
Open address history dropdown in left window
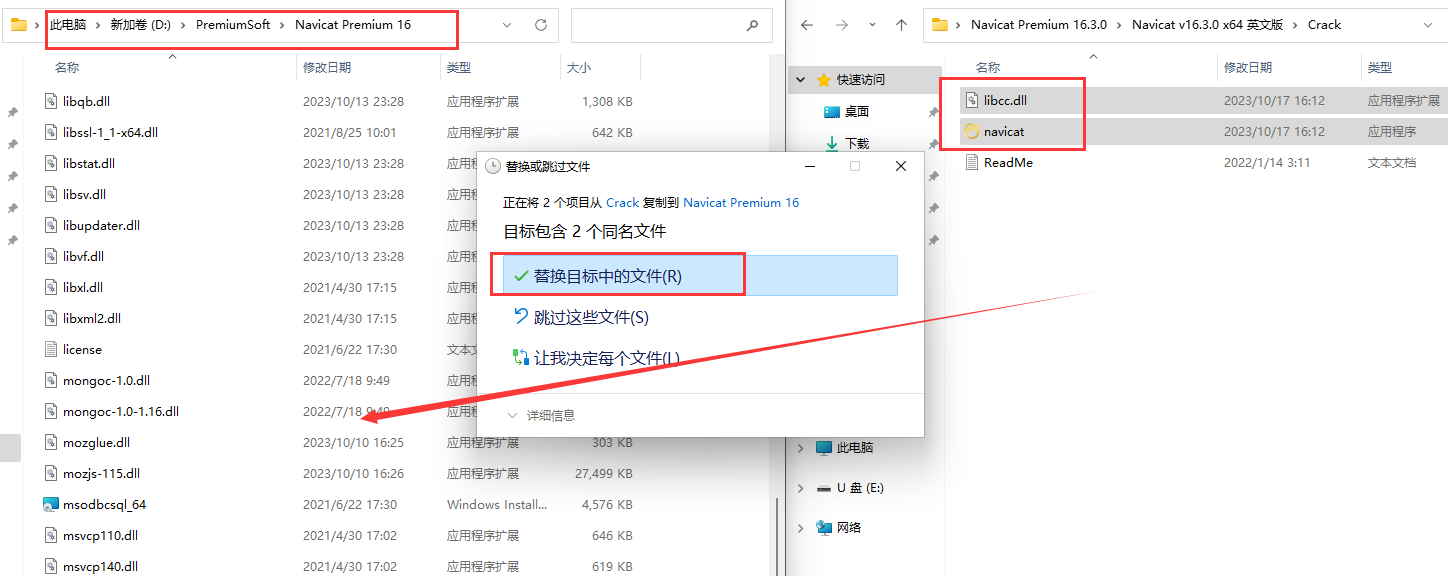(508, 25)
